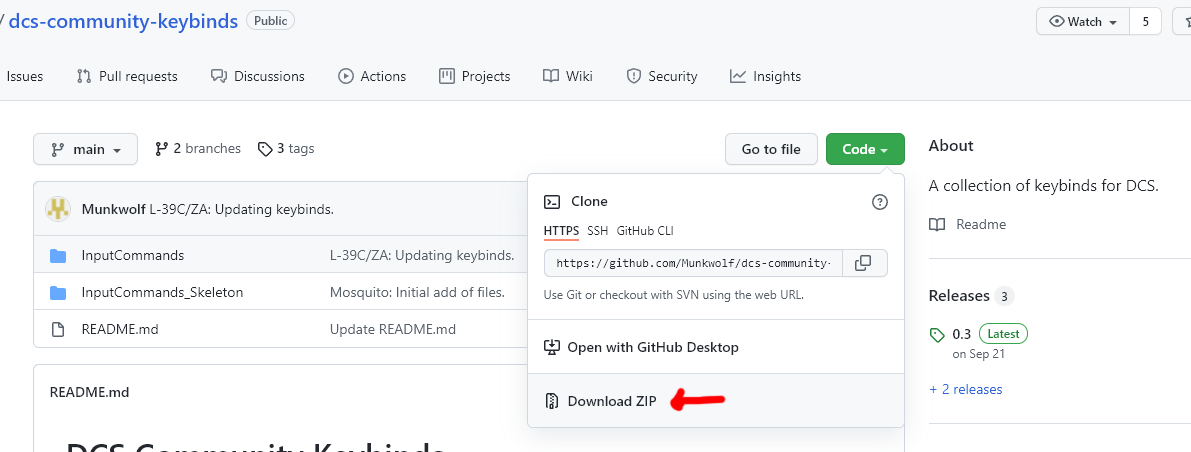Click the Download ZIP file icon

552,401
